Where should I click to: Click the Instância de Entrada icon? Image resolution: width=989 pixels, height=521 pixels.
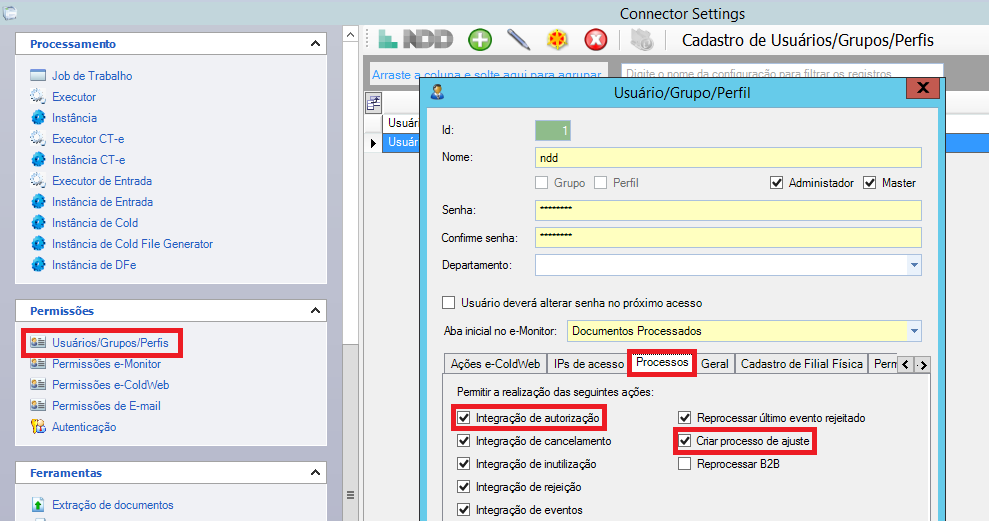[38, 201]
